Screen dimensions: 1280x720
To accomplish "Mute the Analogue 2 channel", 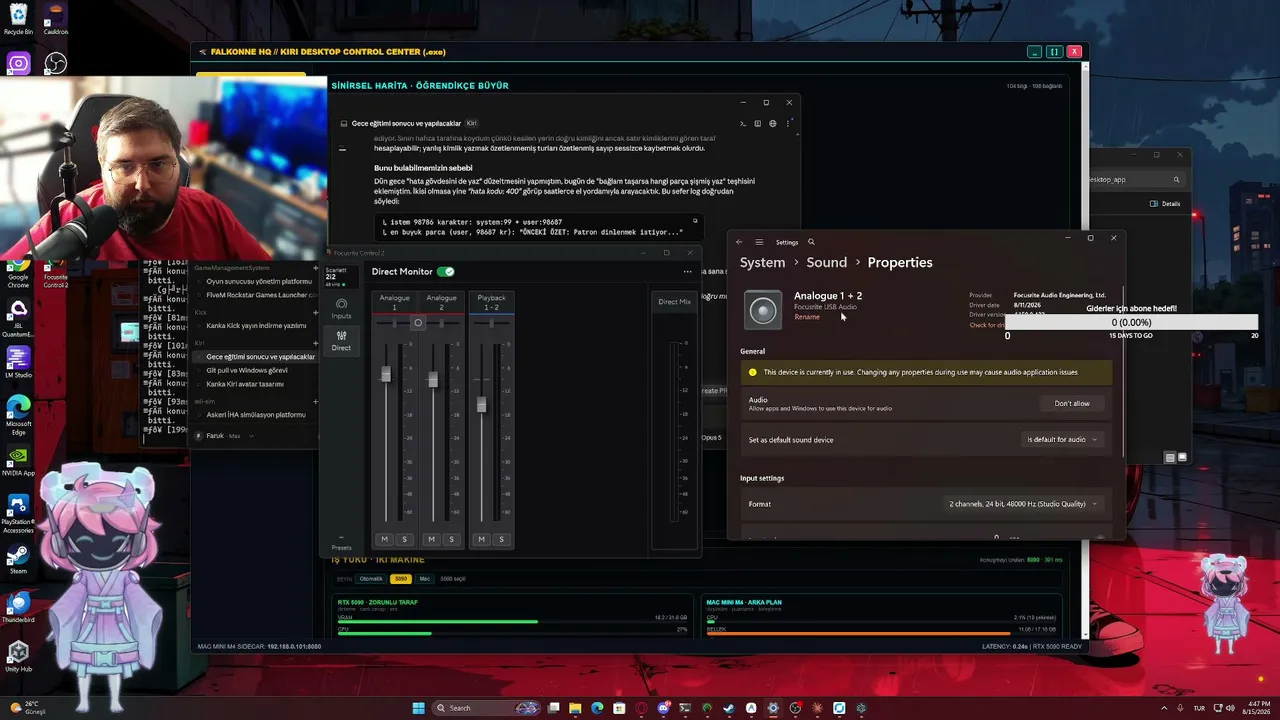I will pos(431,539).
